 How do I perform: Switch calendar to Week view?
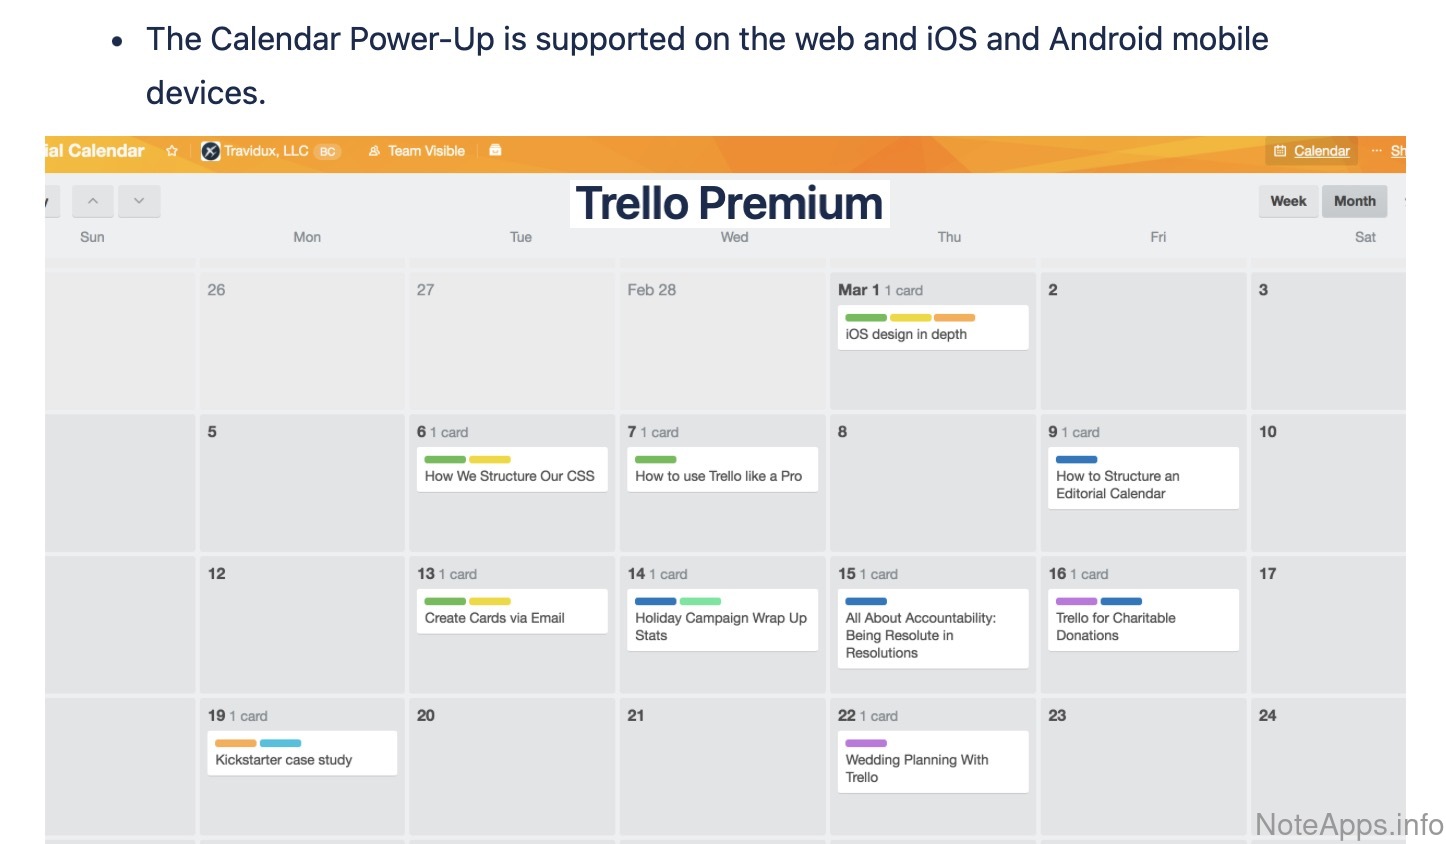1288,201
